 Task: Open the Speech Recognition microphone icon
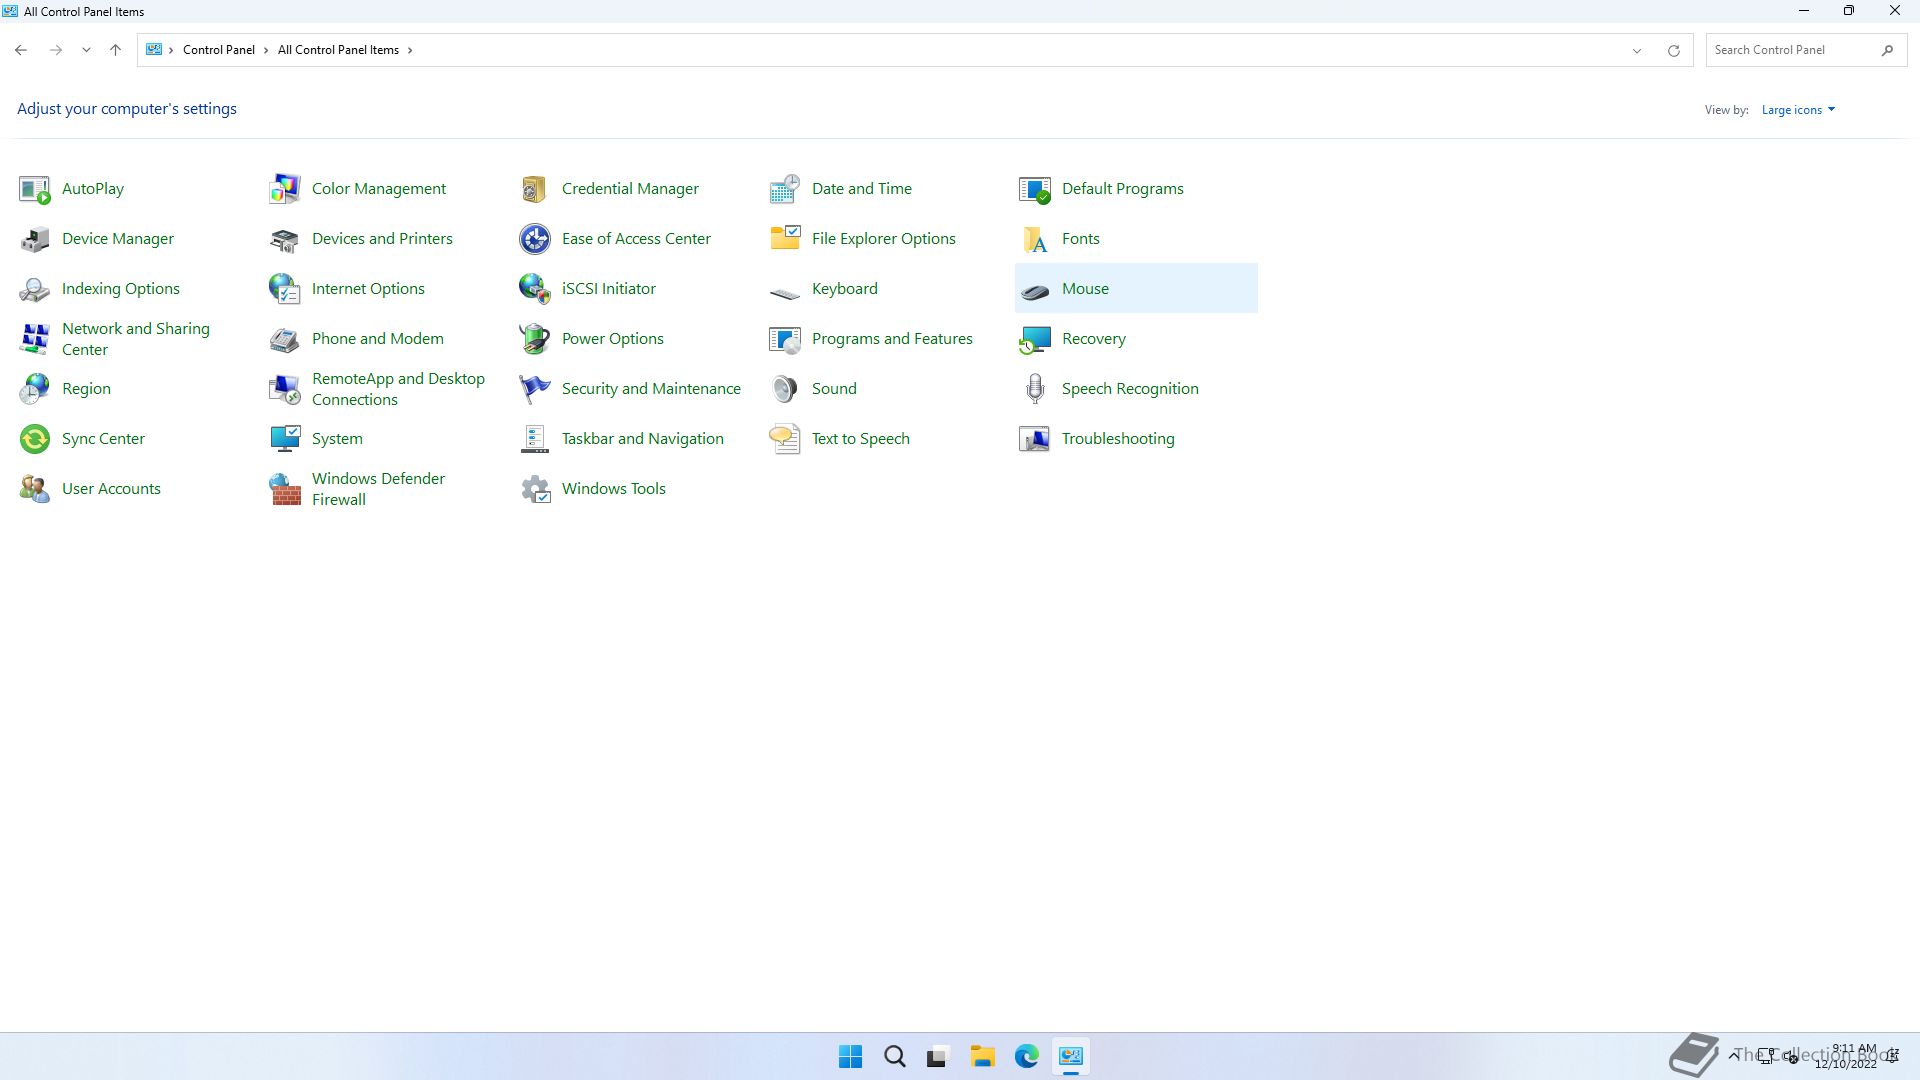[1035, 389]
